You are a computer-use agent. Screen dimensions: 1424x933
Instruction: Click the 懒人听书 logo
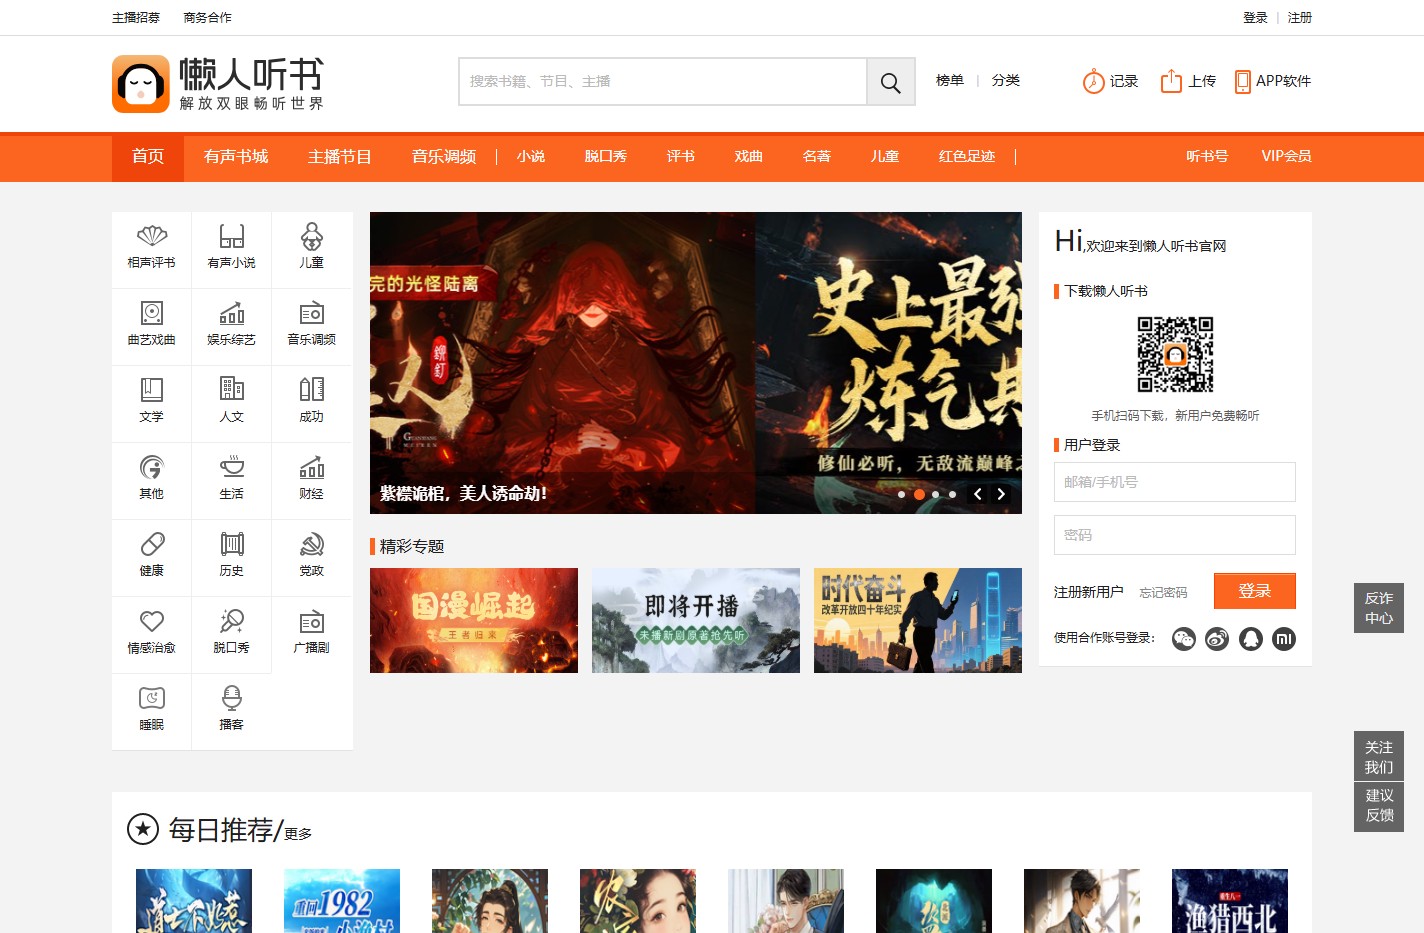click(x=218, y=84)
